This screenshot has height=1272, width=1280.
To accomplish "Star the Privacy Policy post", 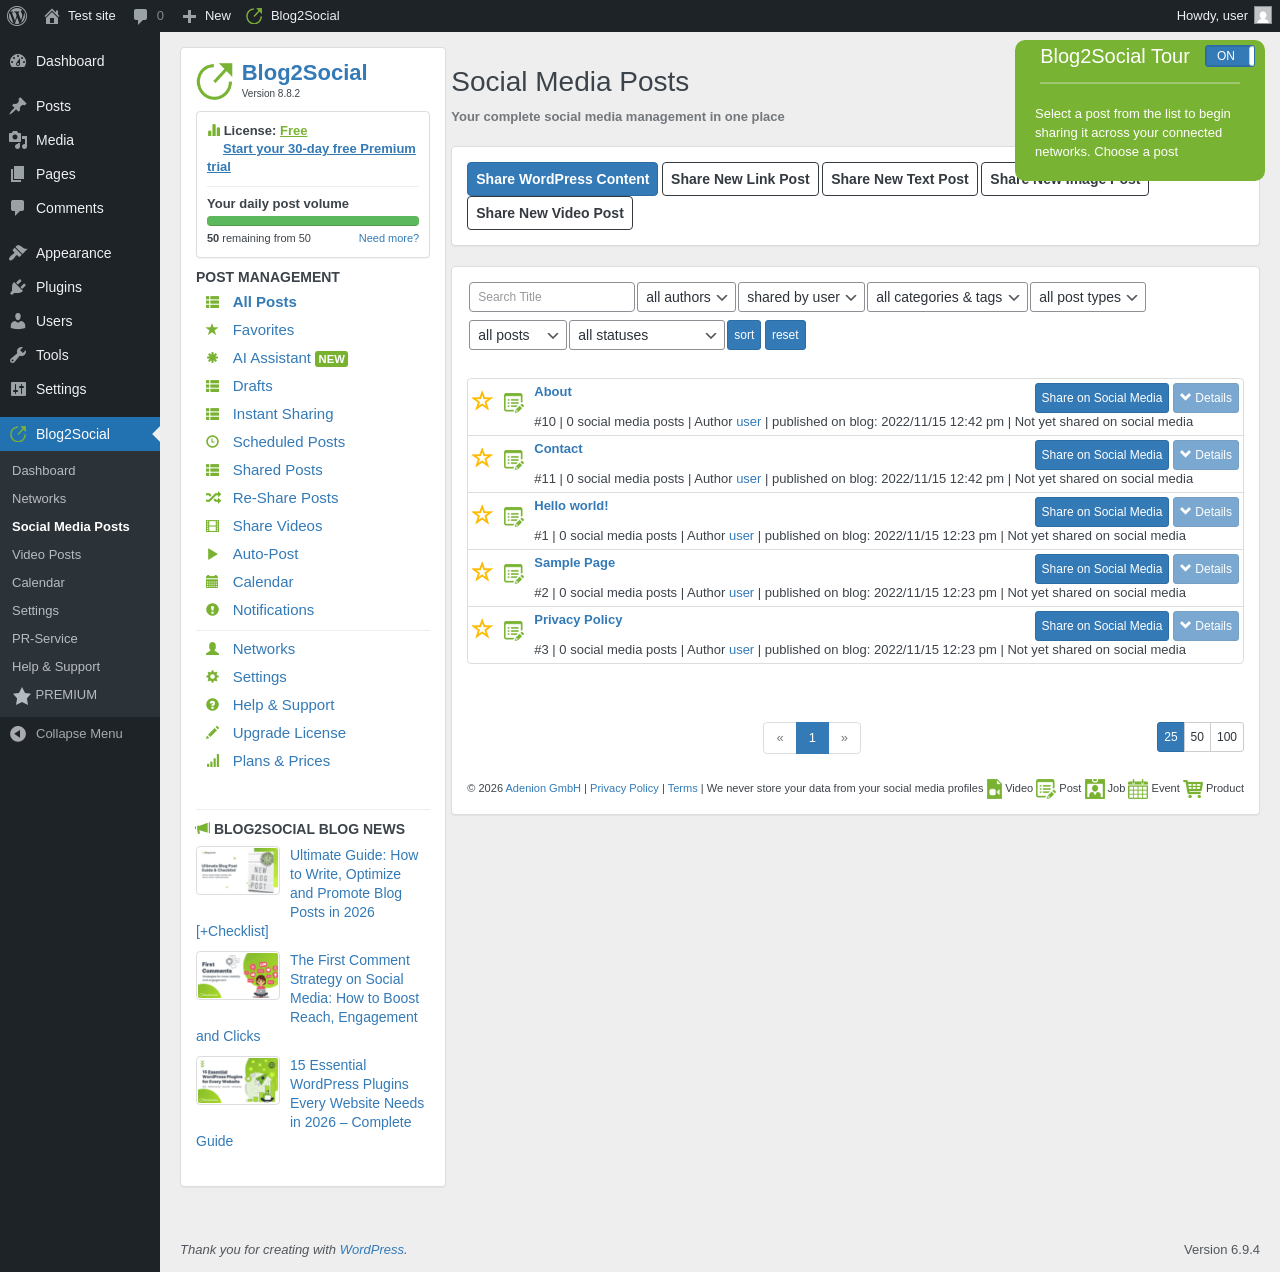I will tap(482, 629).
